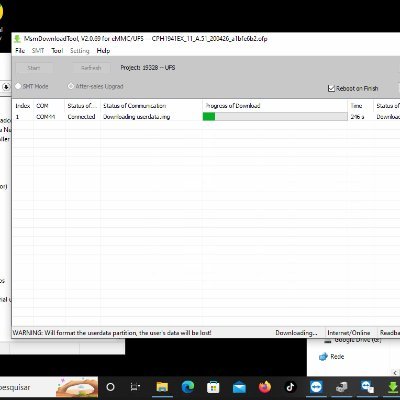The image size is (400, 400).
Task: Click the Progress of Download column header
Action: 275,106
